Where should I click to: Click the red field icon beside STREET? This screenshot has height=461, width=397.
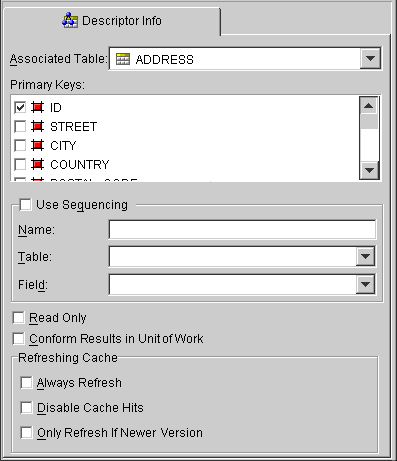coord(37,126)
